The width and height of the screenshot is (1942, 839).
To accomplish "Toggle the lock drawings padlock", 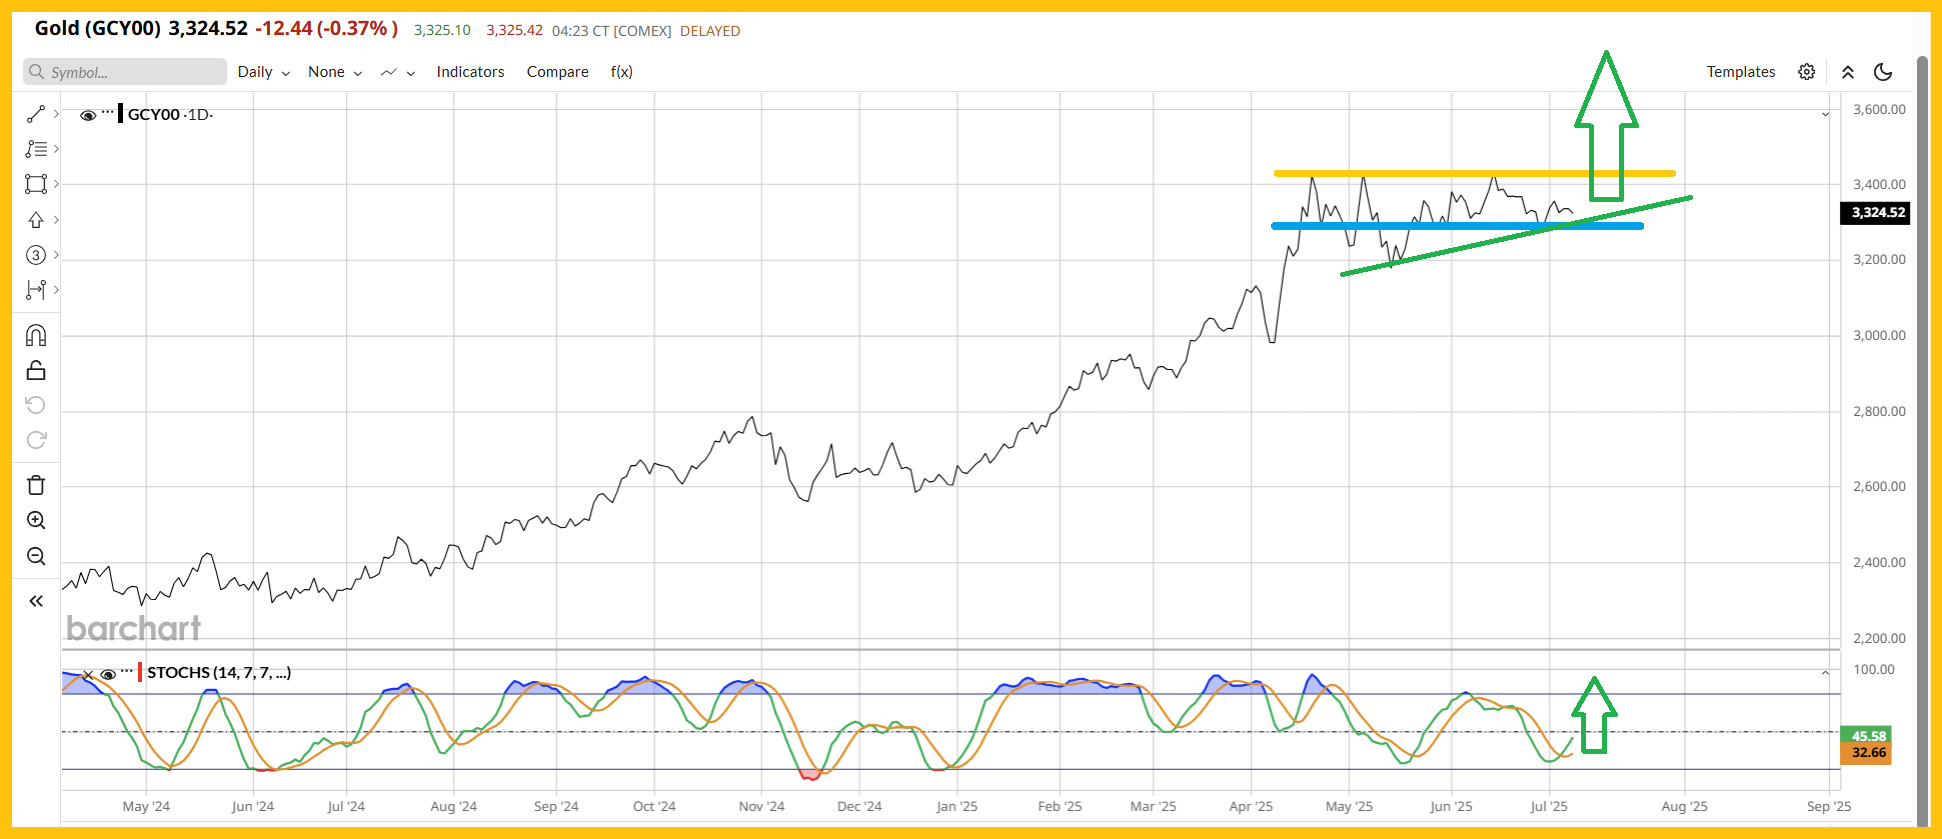I will (36, 371).
